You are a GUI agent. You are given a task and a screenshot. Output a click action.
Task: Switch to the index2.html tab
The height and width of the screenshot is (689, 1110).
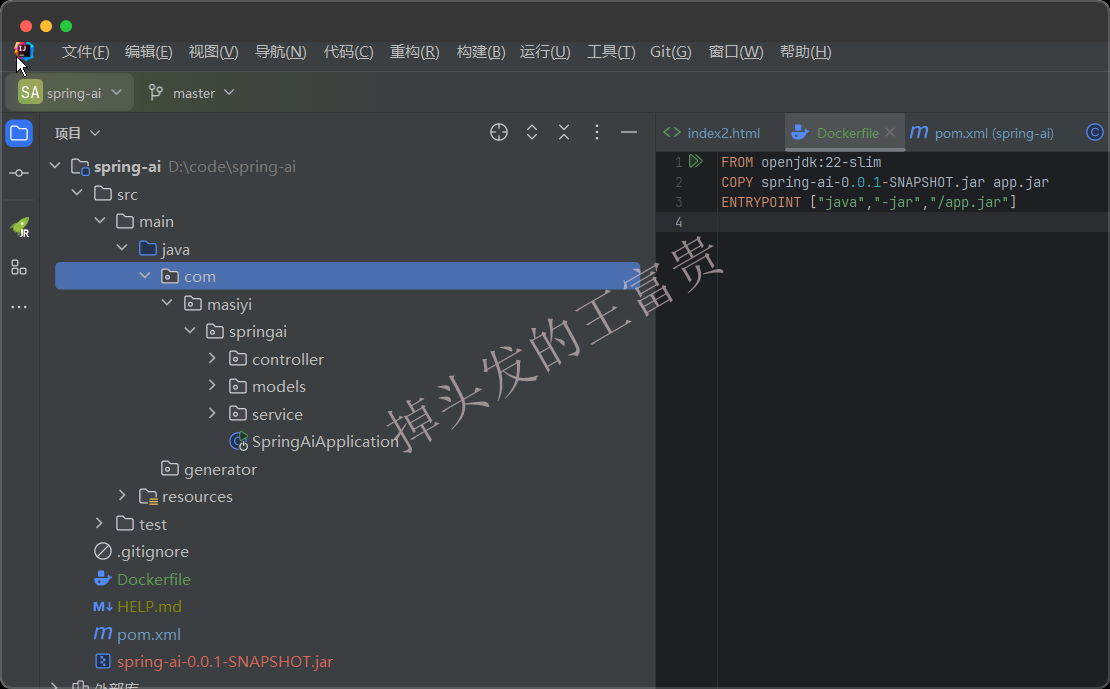(712, 133)
